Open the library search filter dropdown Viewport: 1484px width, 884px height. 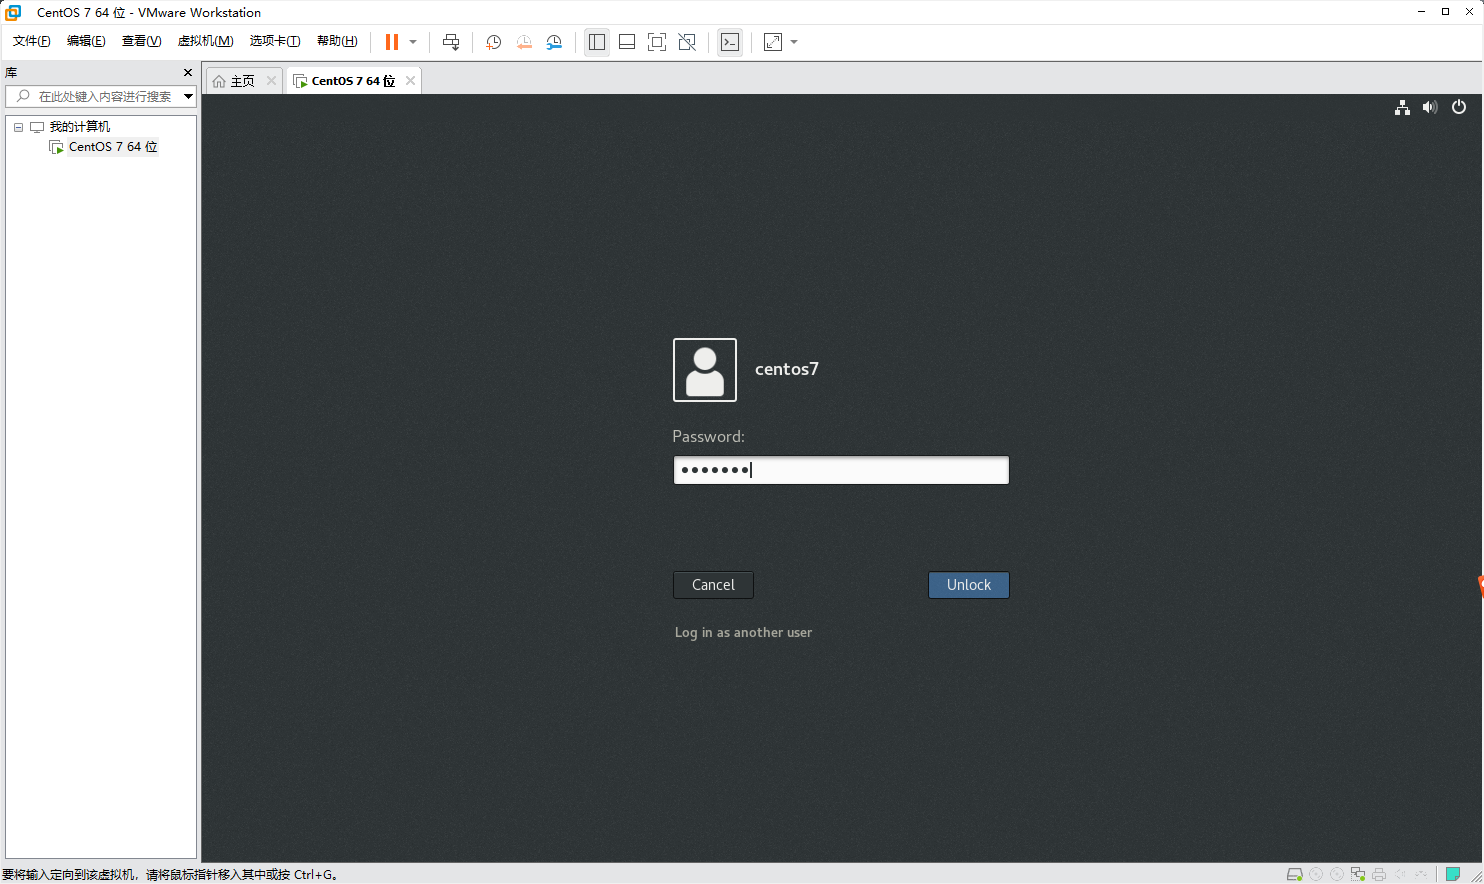click(x=188, y=96)
